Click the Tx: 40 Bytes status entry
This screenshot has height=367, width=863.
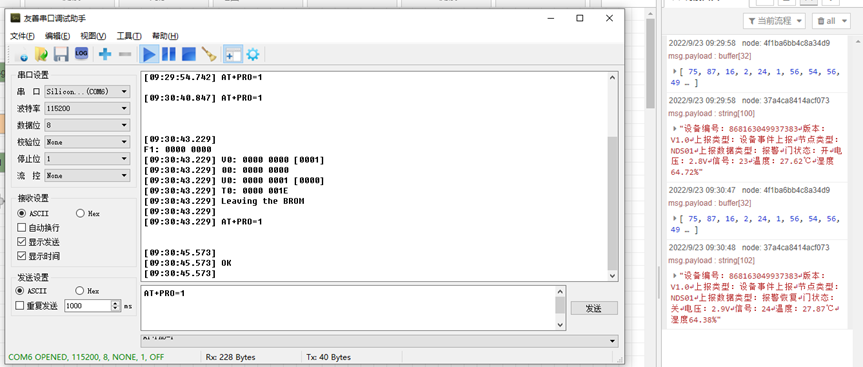coord(328,357)
